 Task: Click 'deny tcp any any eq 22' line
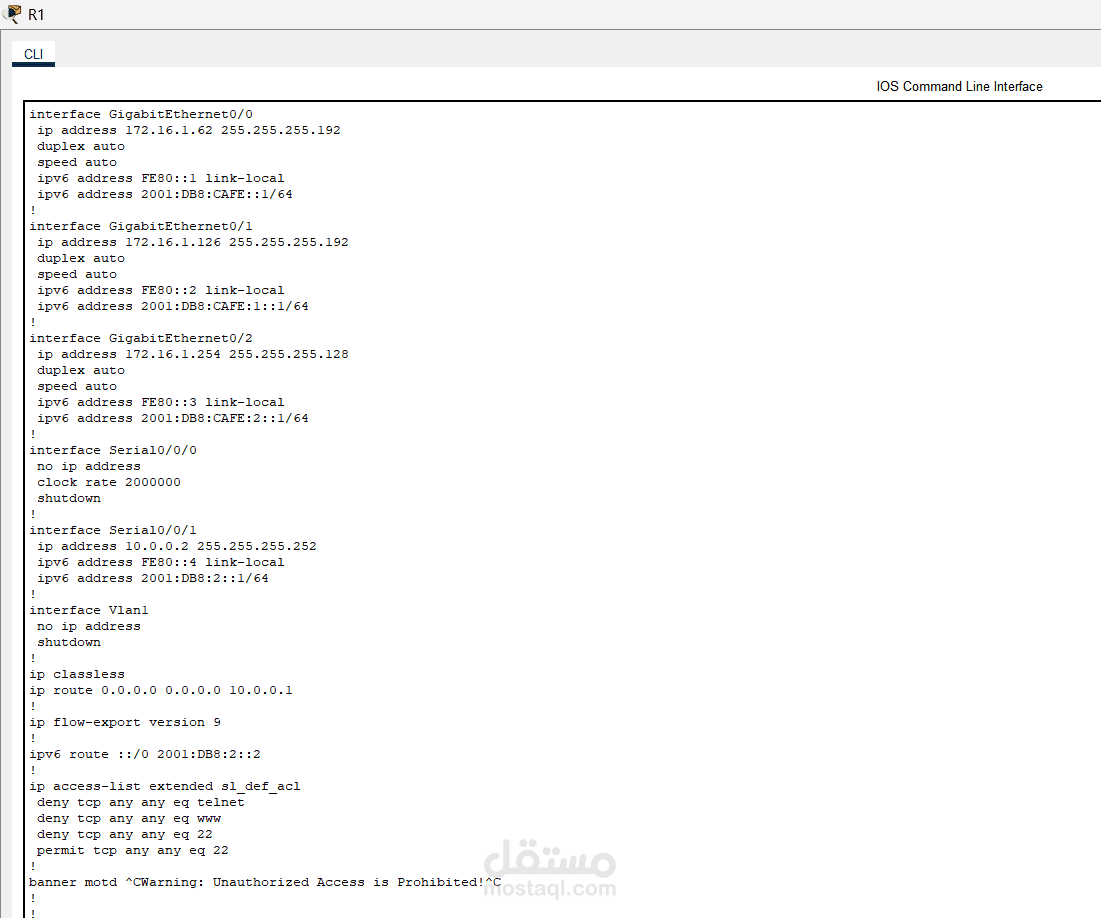(x=125, y=834)
